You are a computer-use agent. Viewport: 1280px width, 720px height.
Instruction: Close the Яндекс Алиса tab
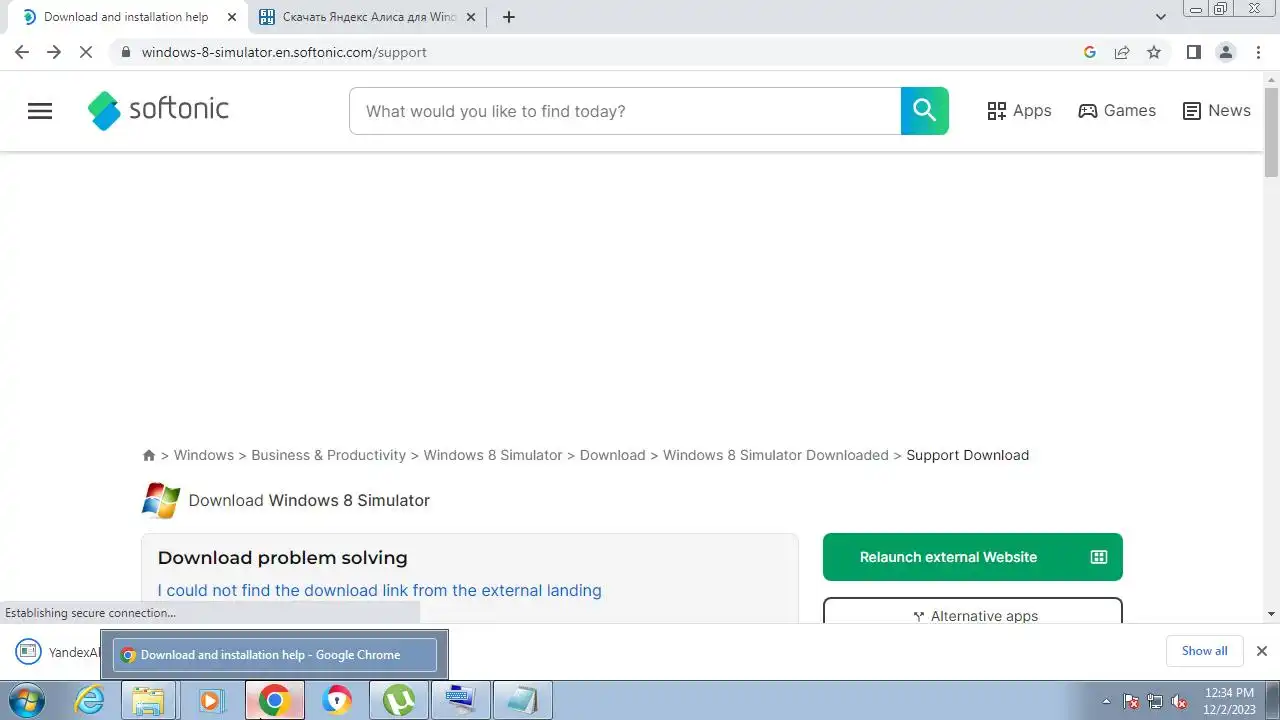tap(471, 17)
